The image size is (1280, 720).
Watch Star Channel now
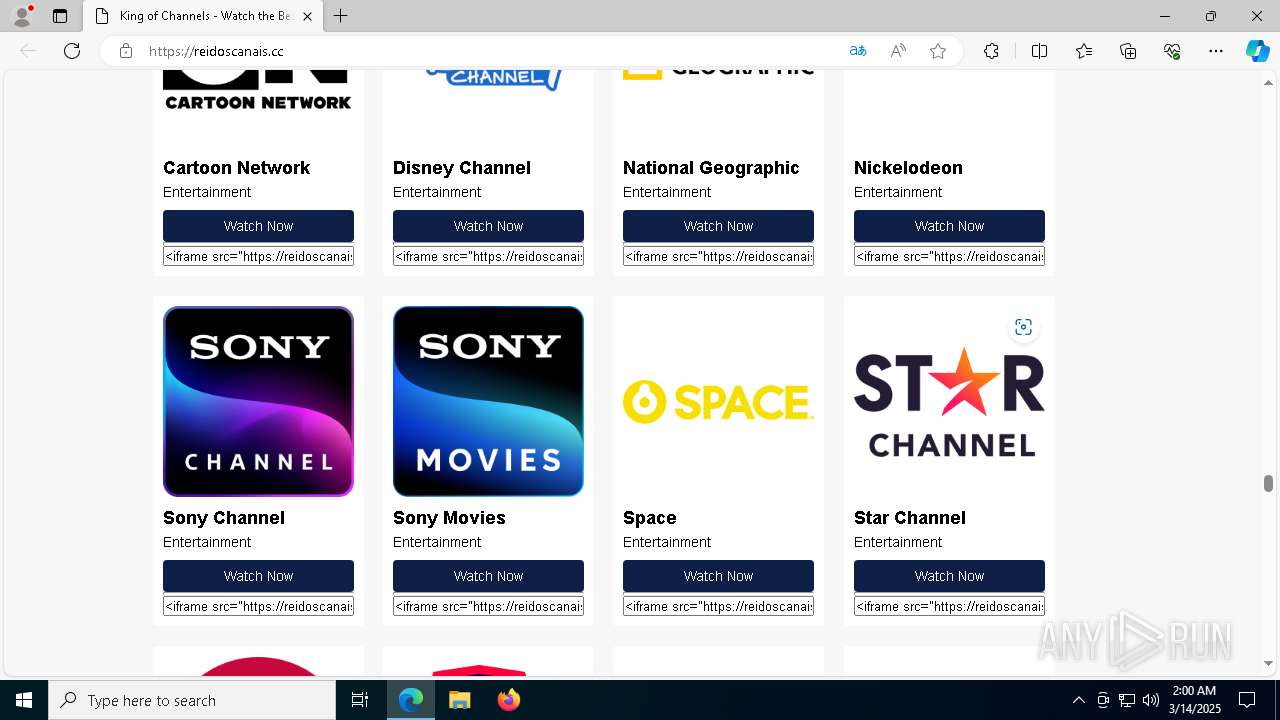pyautogui.click(x=949, y=576)
